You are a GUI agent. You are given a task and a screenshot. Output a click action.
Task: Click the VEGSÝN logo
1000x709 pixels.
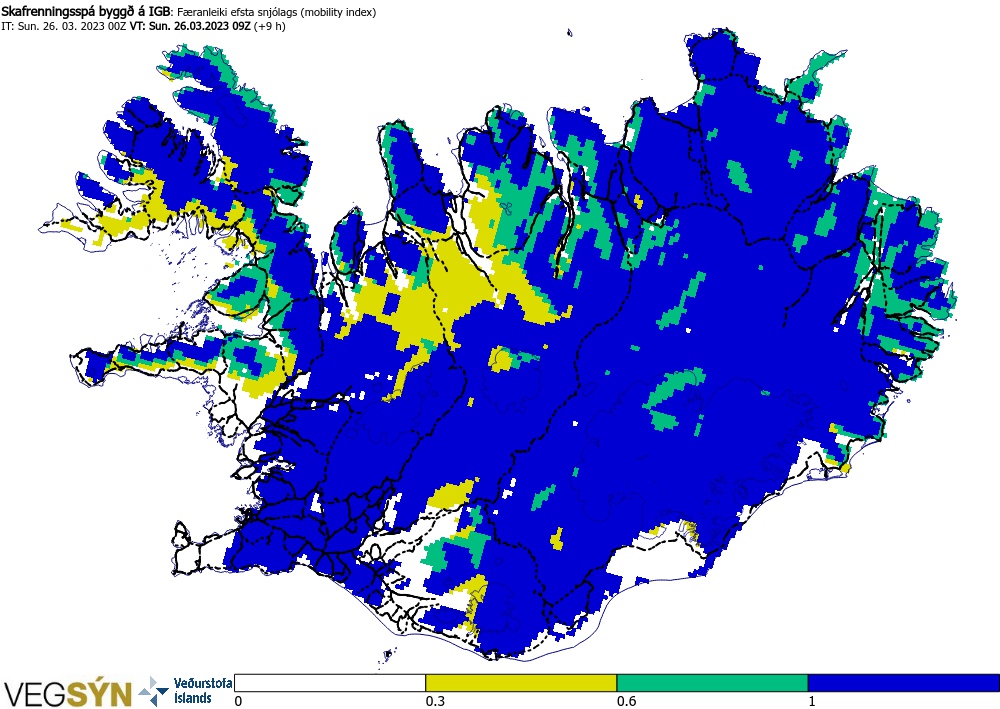67,693
